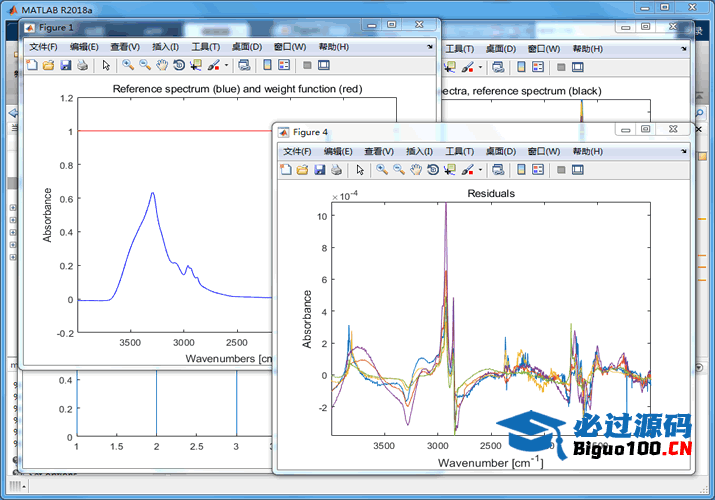Insert Legend icon in Figure 1 toolbar
Screen dimensions: 715x500
coord(284,65)
